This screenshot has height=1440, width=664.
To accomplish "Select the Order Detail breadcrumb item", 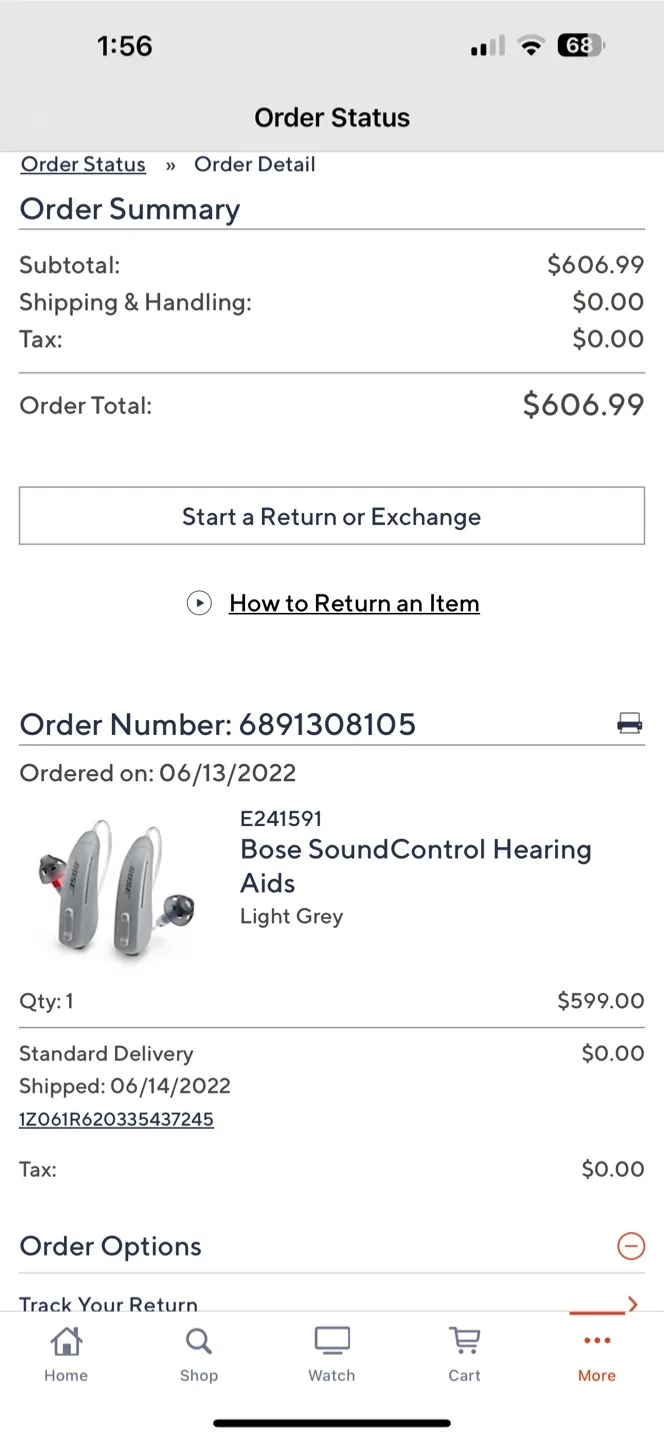I will coord(255,164).
